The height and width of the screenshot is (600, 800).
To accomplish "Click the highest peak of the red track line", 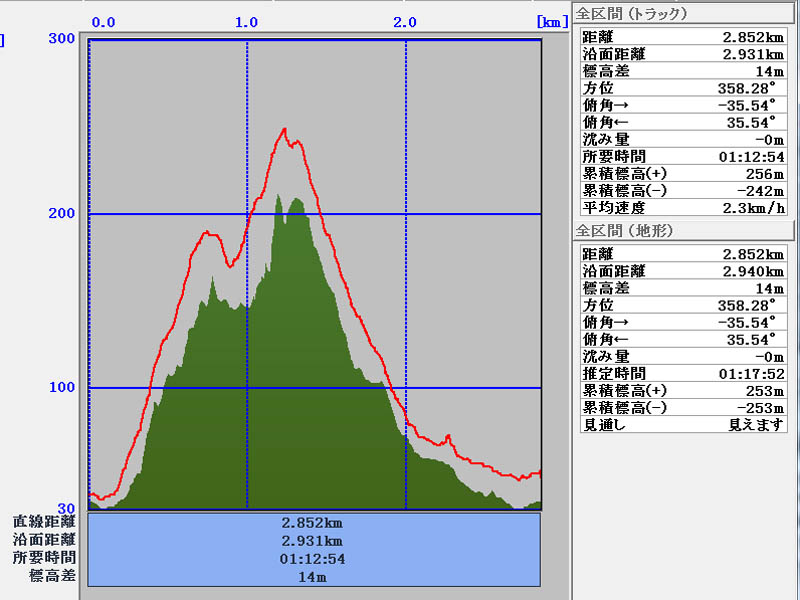I will (285, 129).
